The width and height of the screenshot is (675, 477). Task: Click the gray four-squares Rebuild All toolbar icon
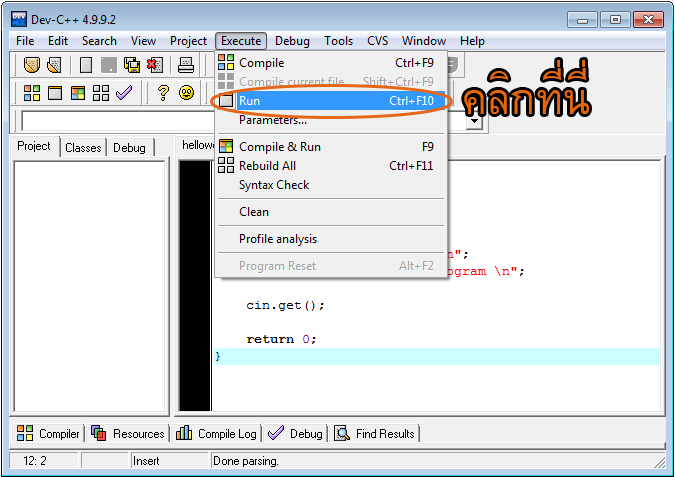(101, 93)
